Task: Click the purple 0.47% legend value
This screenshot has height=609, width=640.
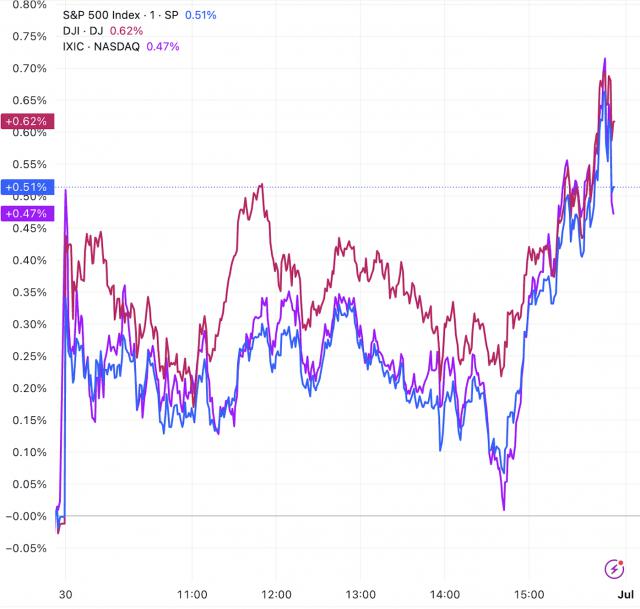Action: point(163,47)
